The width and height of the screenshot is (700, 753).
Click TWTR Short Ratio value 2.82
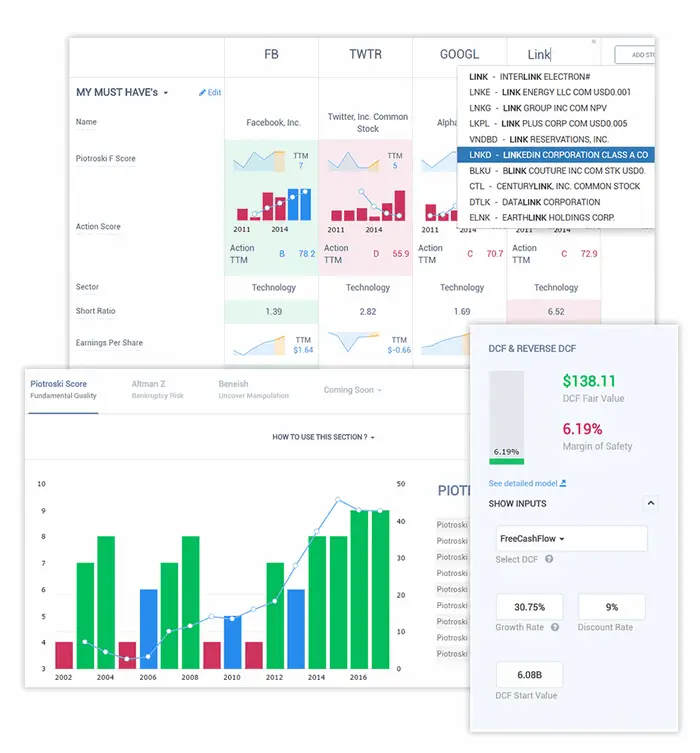point(368,312)
